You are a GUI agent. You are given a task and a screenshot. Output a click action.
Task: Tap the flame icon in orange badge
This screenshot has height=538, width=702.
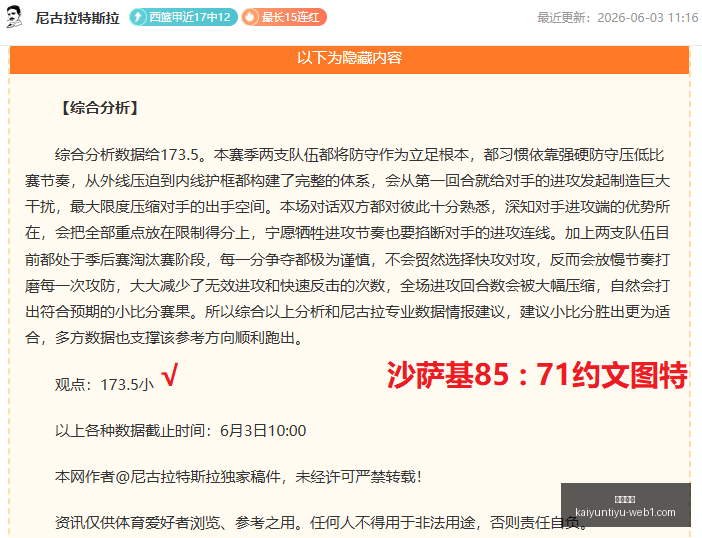click(x=250, y=17)
